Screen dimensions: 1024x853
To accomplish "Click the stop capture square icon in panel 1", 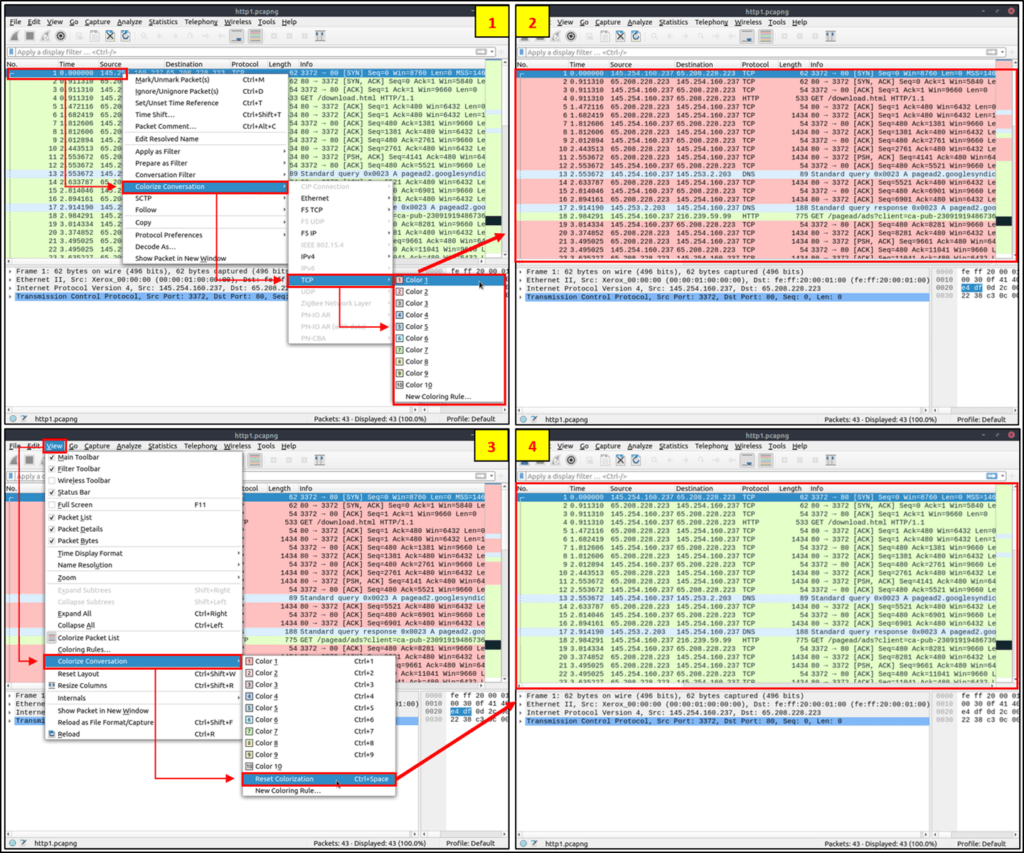I will [x=30, y=36].
